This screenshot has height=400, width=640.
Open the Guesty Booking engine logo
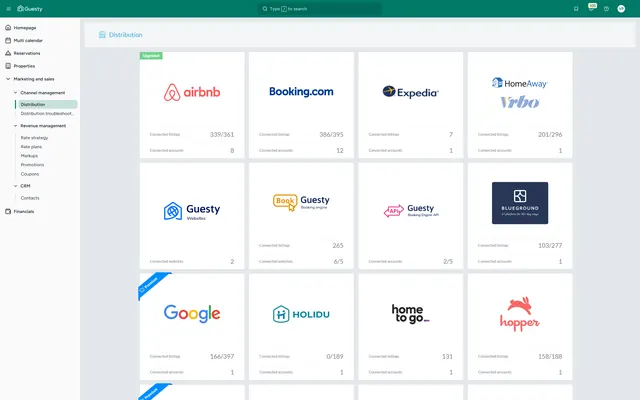point(301,203)
